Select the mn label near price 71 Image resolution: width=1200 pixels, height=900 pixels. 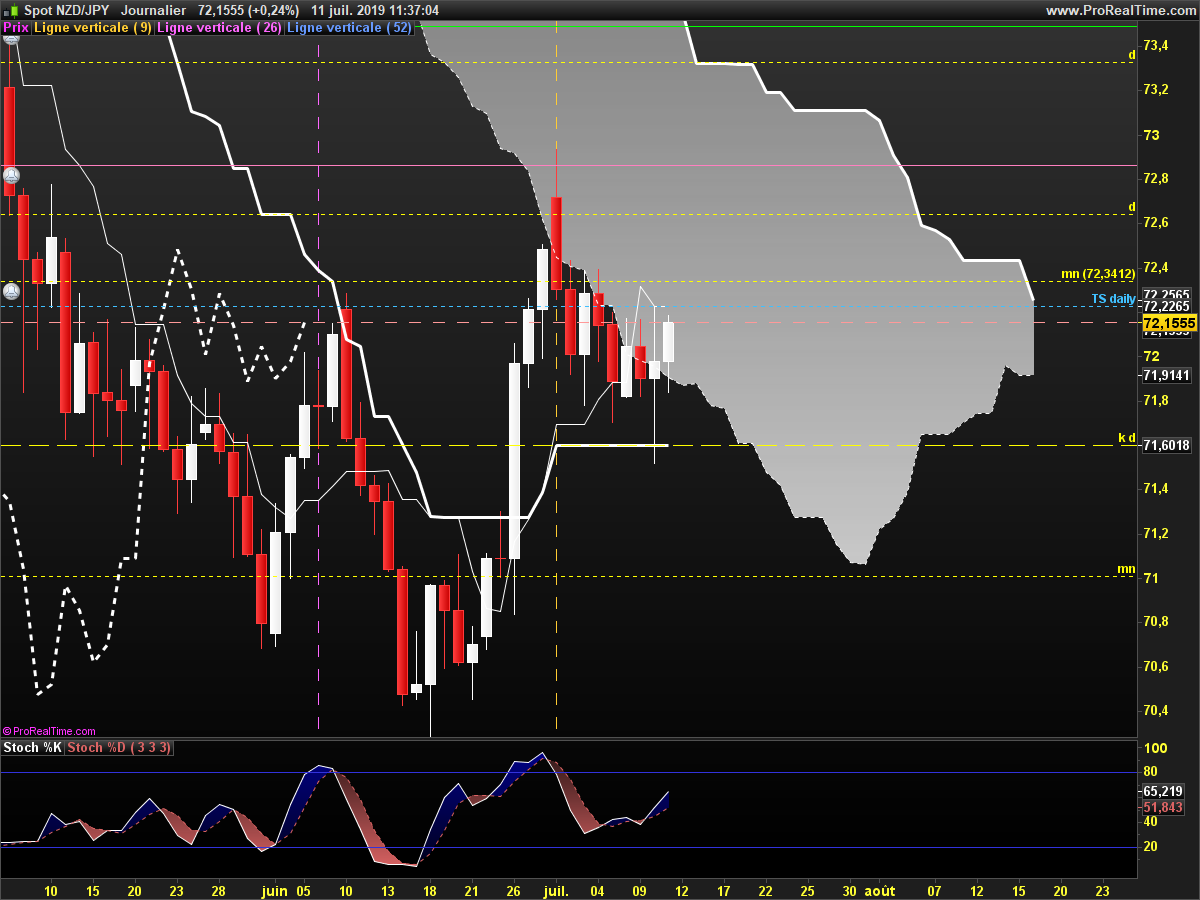(x=1127, y=569)
